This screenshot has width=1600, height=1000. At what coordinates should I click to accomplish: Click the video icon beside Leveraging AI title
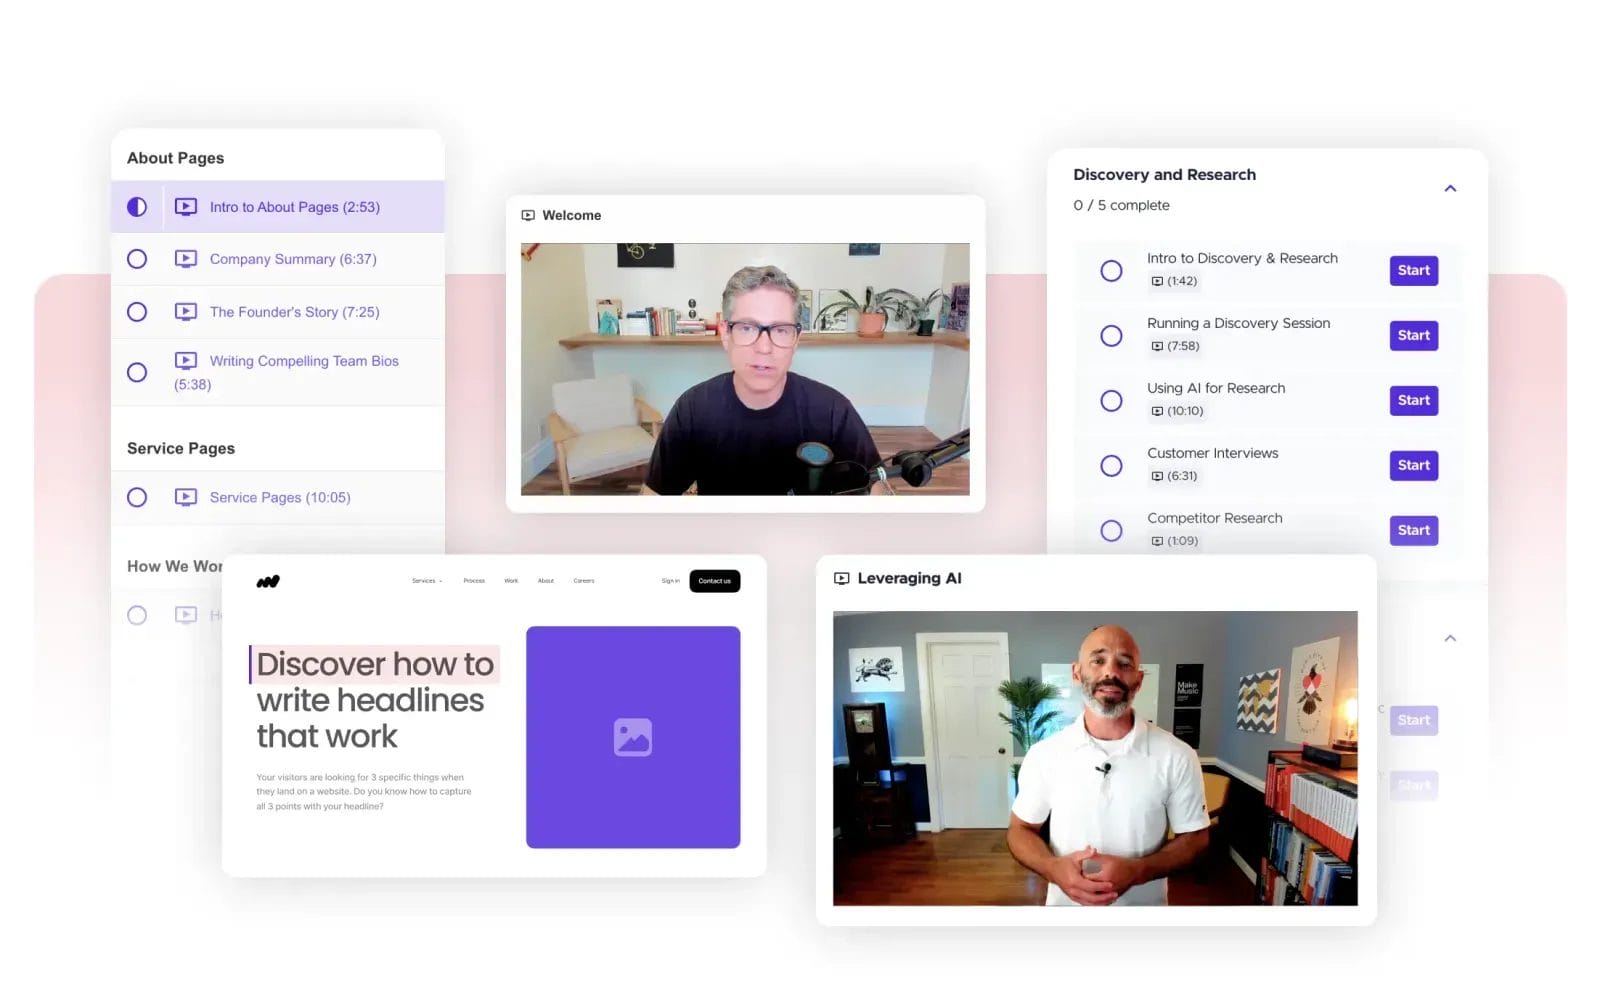point(842,579)
